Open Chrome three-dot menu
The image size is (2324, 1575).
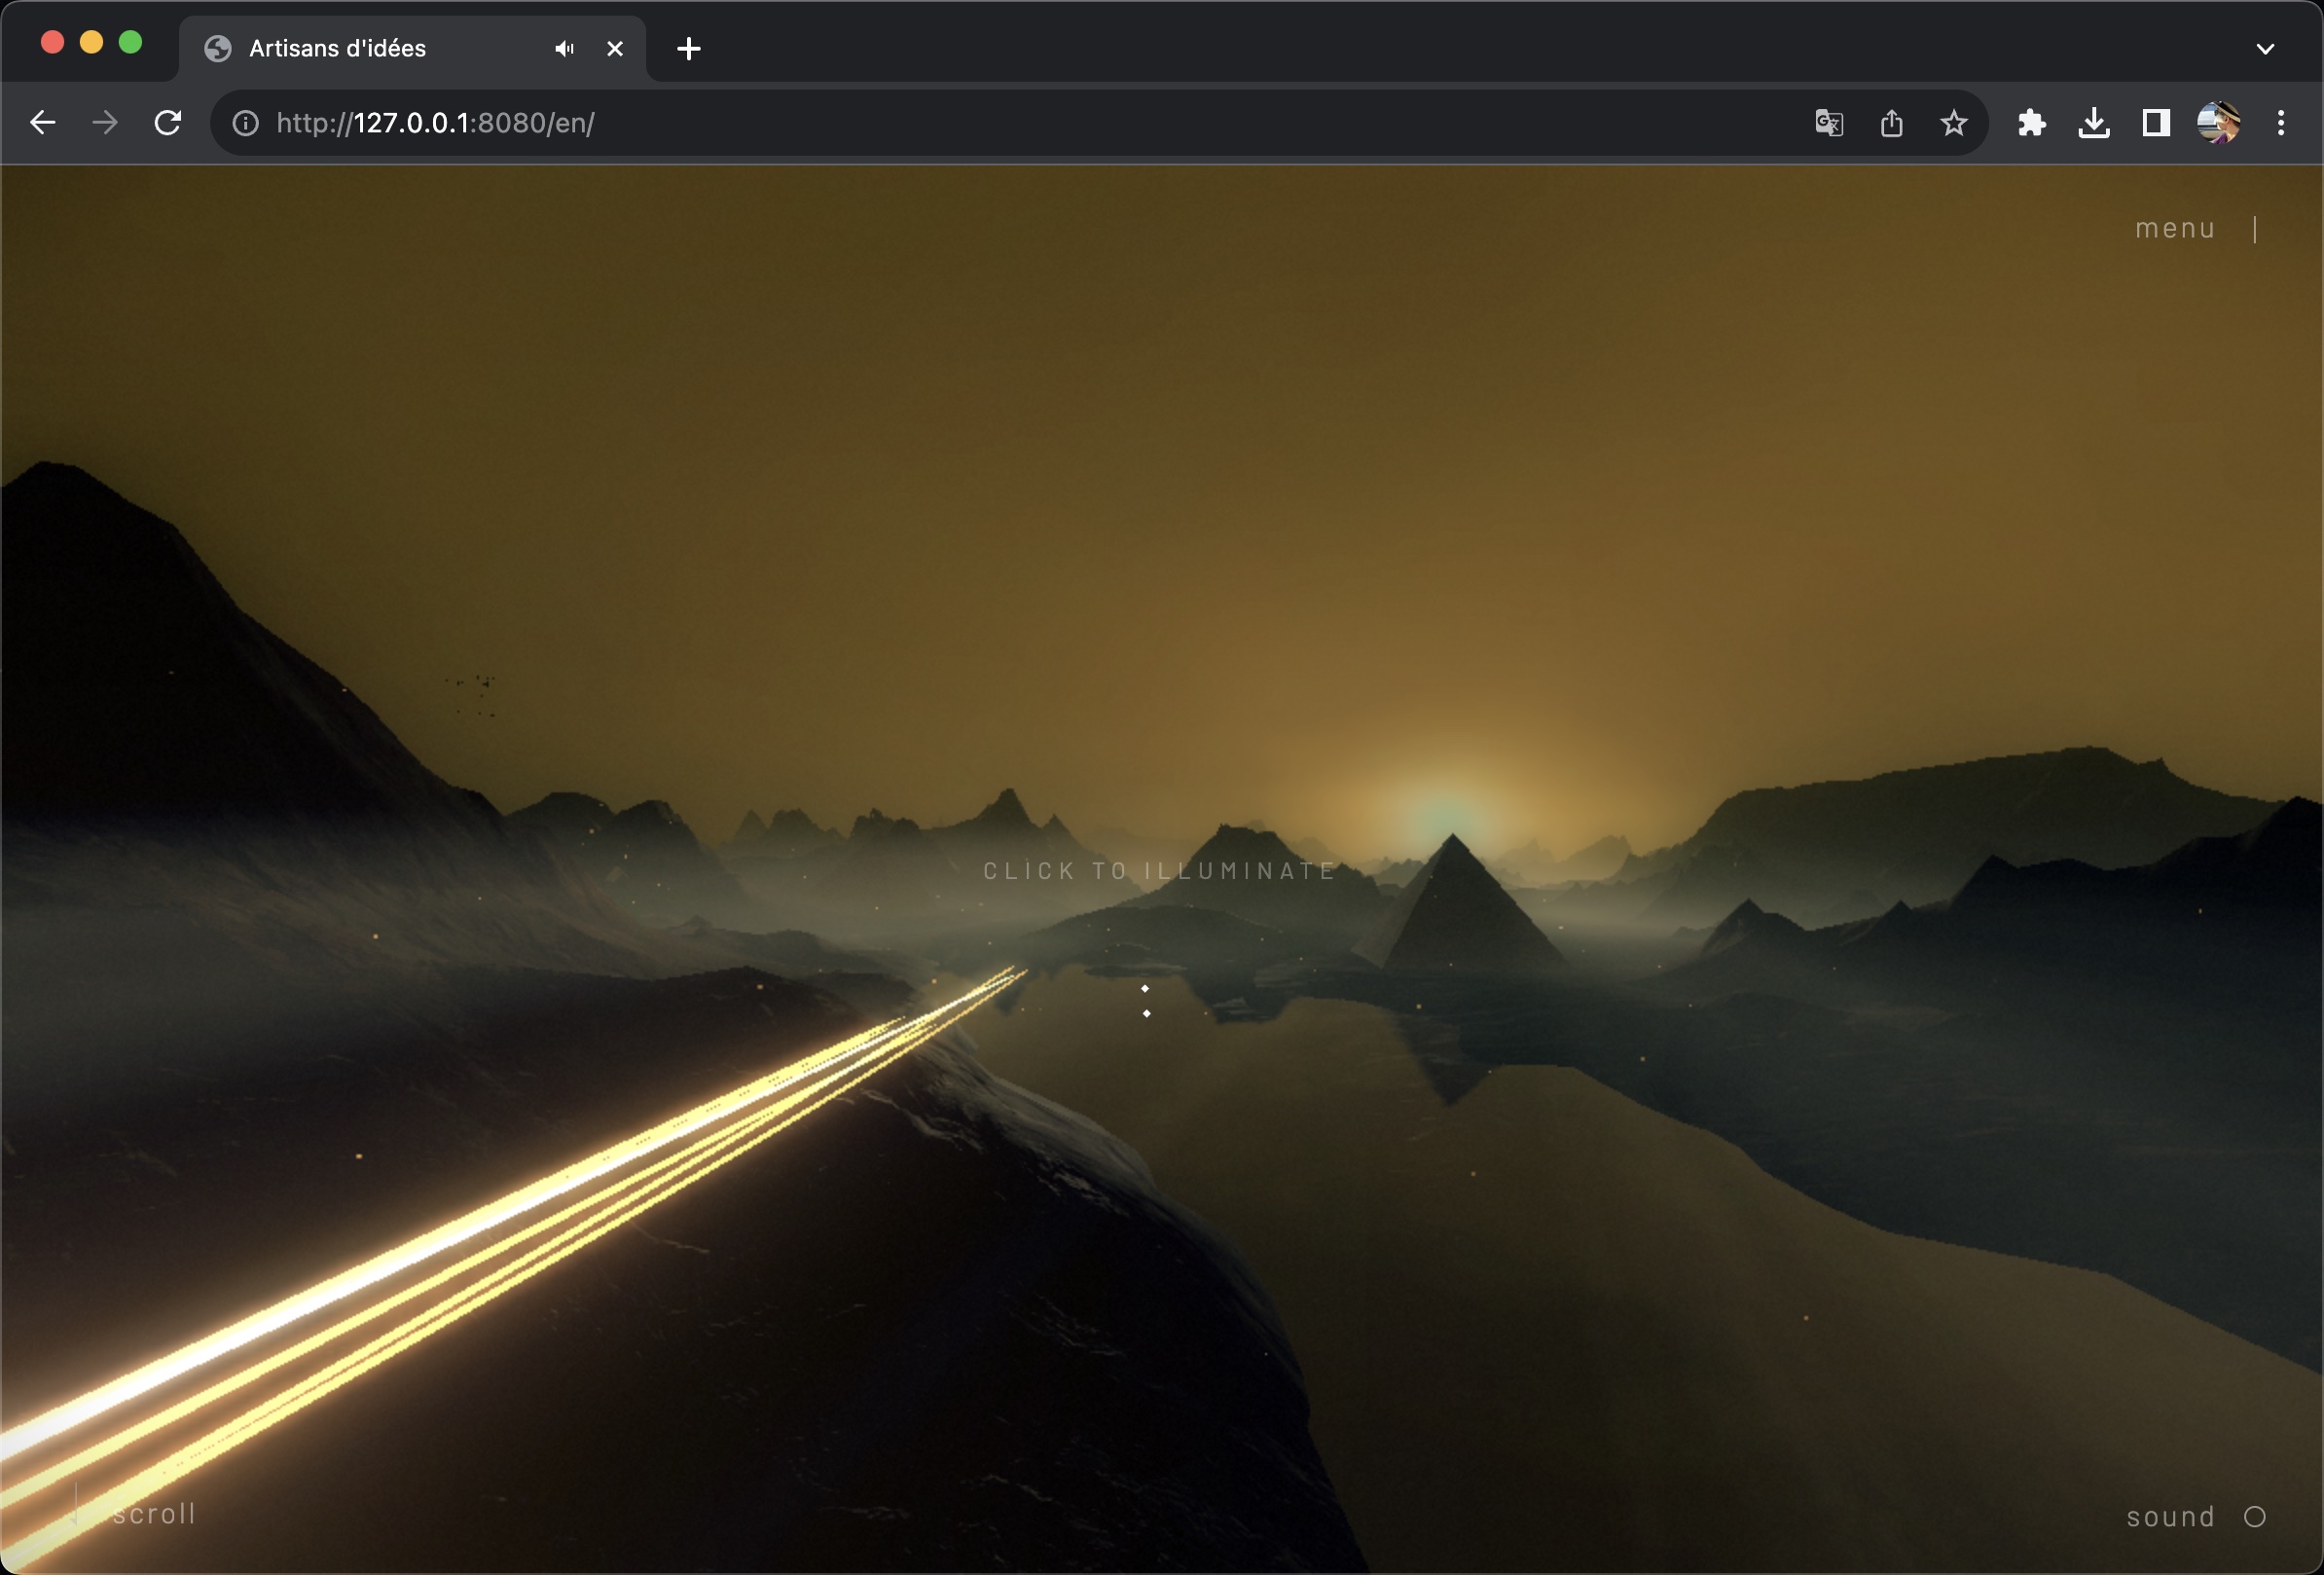(2281, 123)
